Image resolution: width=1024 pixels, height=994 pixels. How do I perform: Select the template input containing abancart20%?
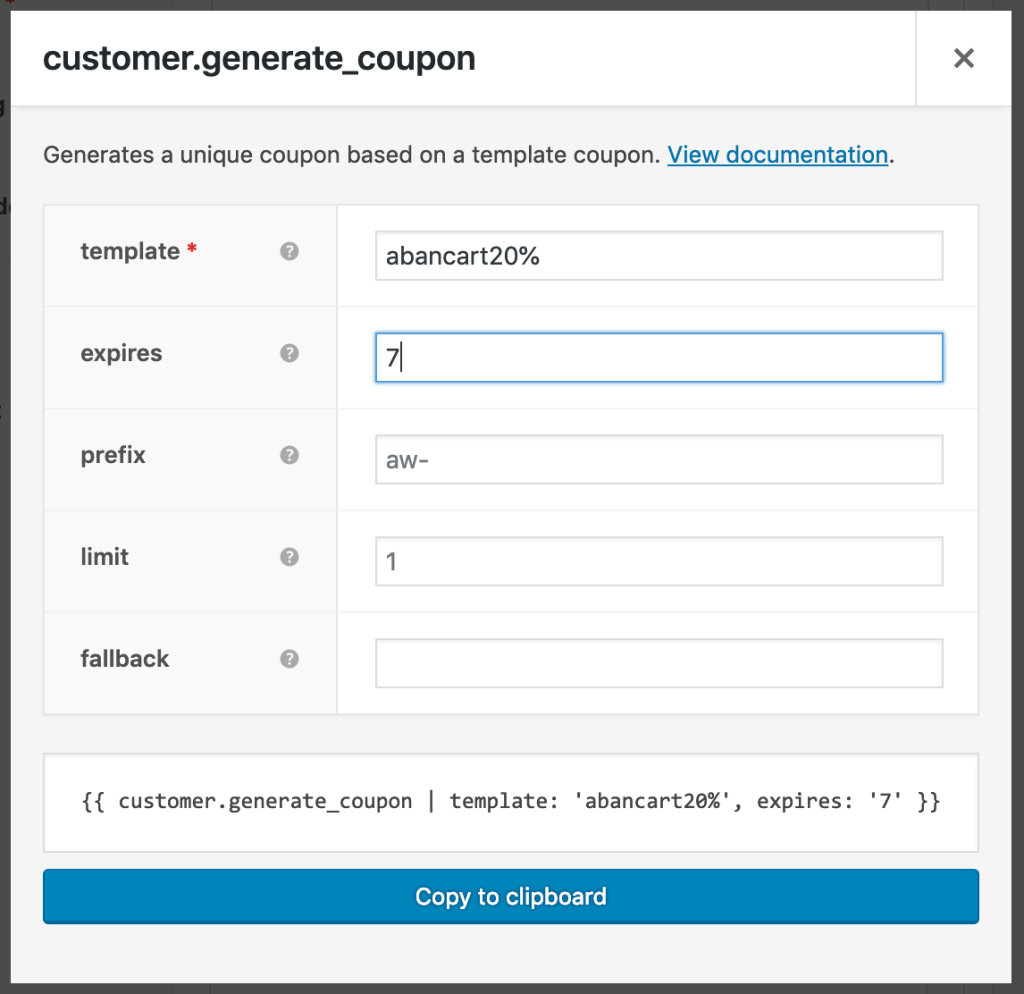coord(658,256)
